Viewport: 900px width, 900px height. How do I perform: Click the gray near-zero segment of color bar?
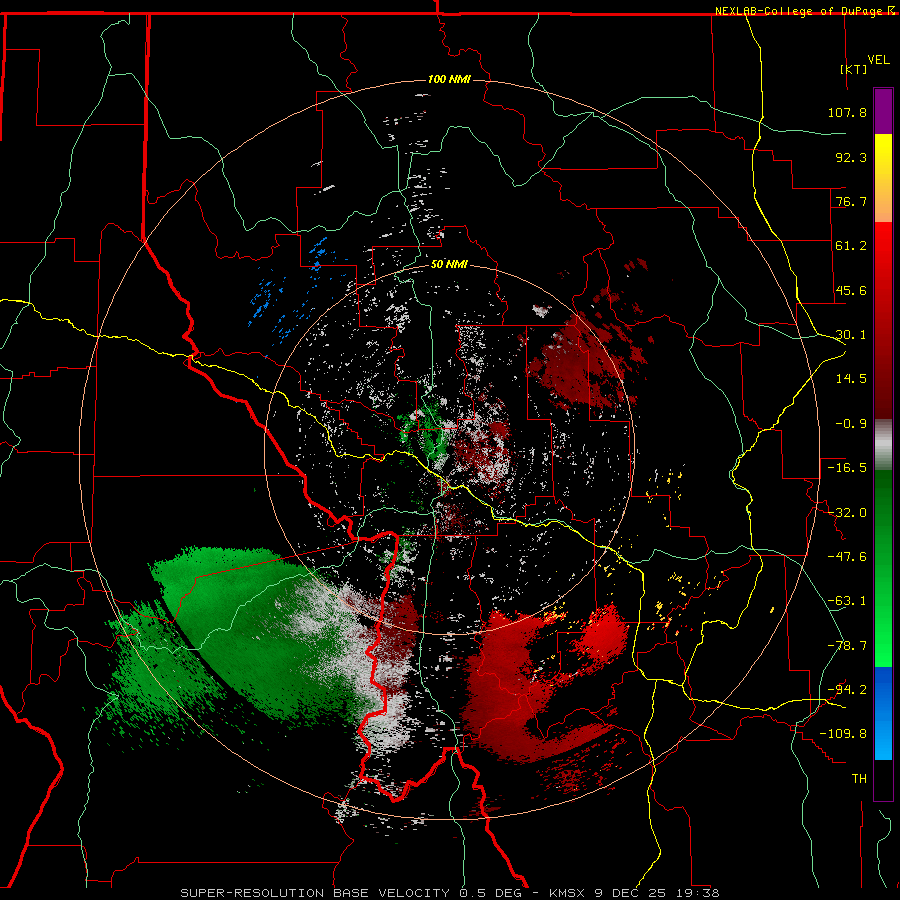(883, 445)
